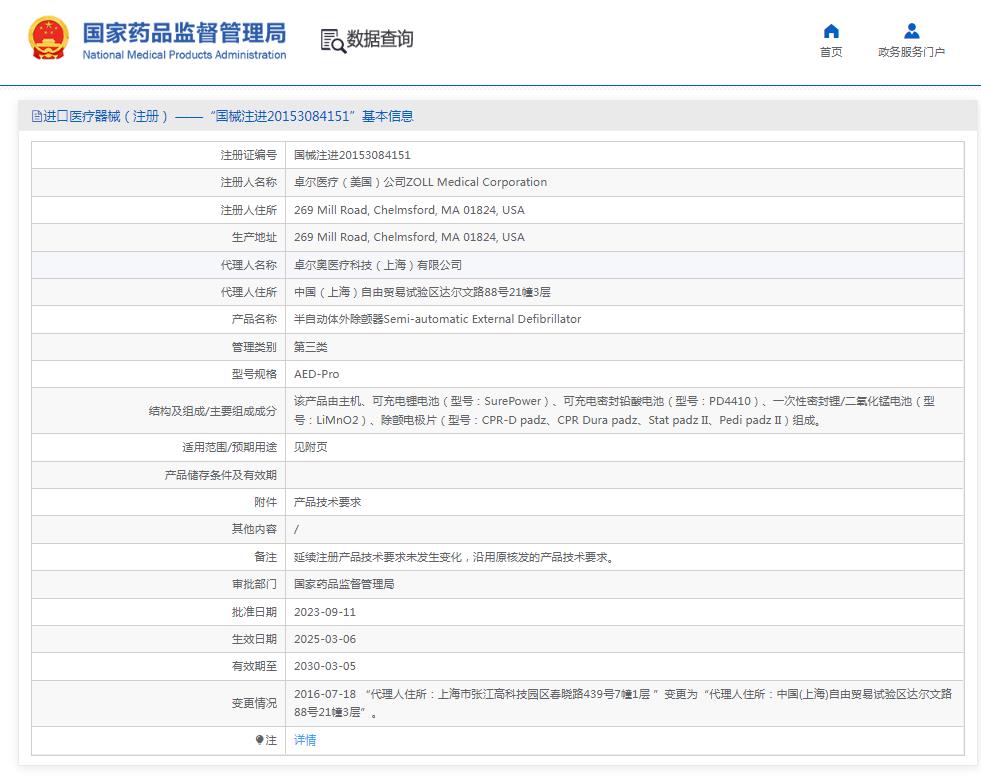The width and height of the screenshot is (981, 778).
Task: Click model value AED-Pro
Action: (317, 374)
